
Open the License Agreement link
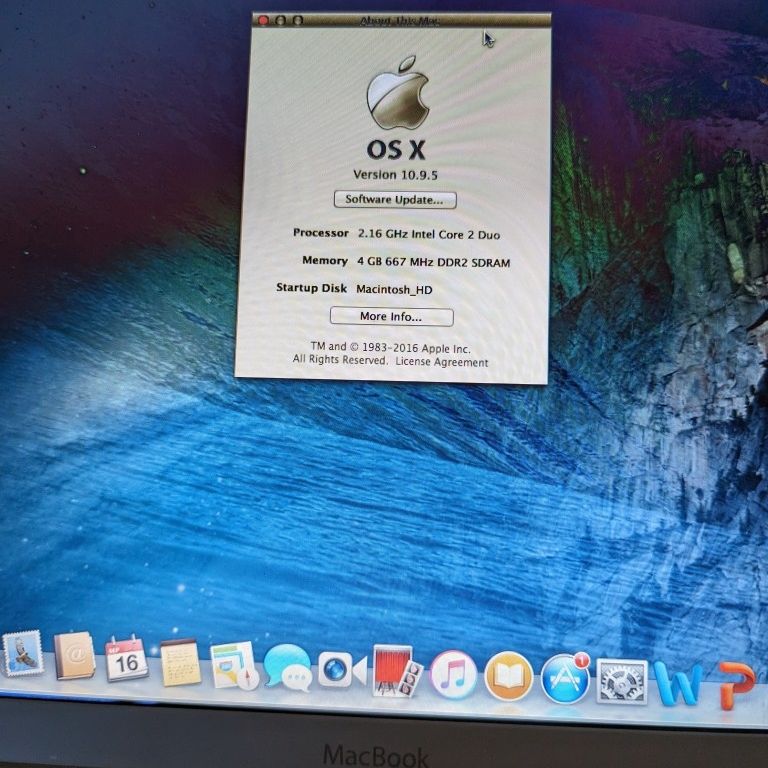coord(441,362)
